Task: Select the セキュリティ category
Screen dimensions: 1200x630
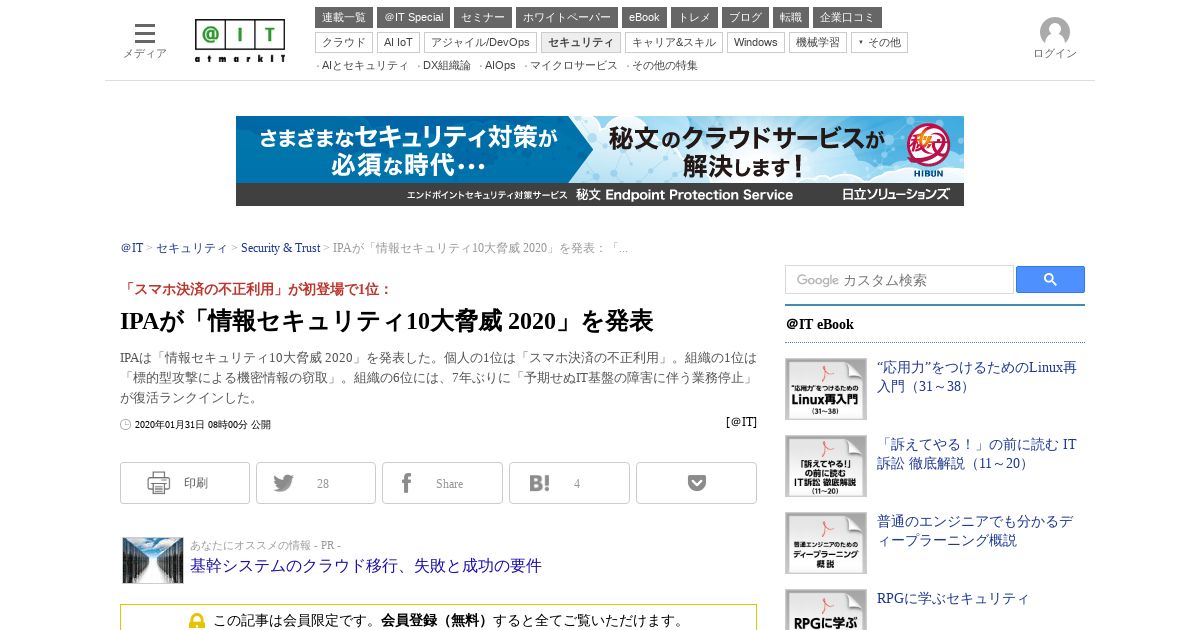Action: pos(581,42)
